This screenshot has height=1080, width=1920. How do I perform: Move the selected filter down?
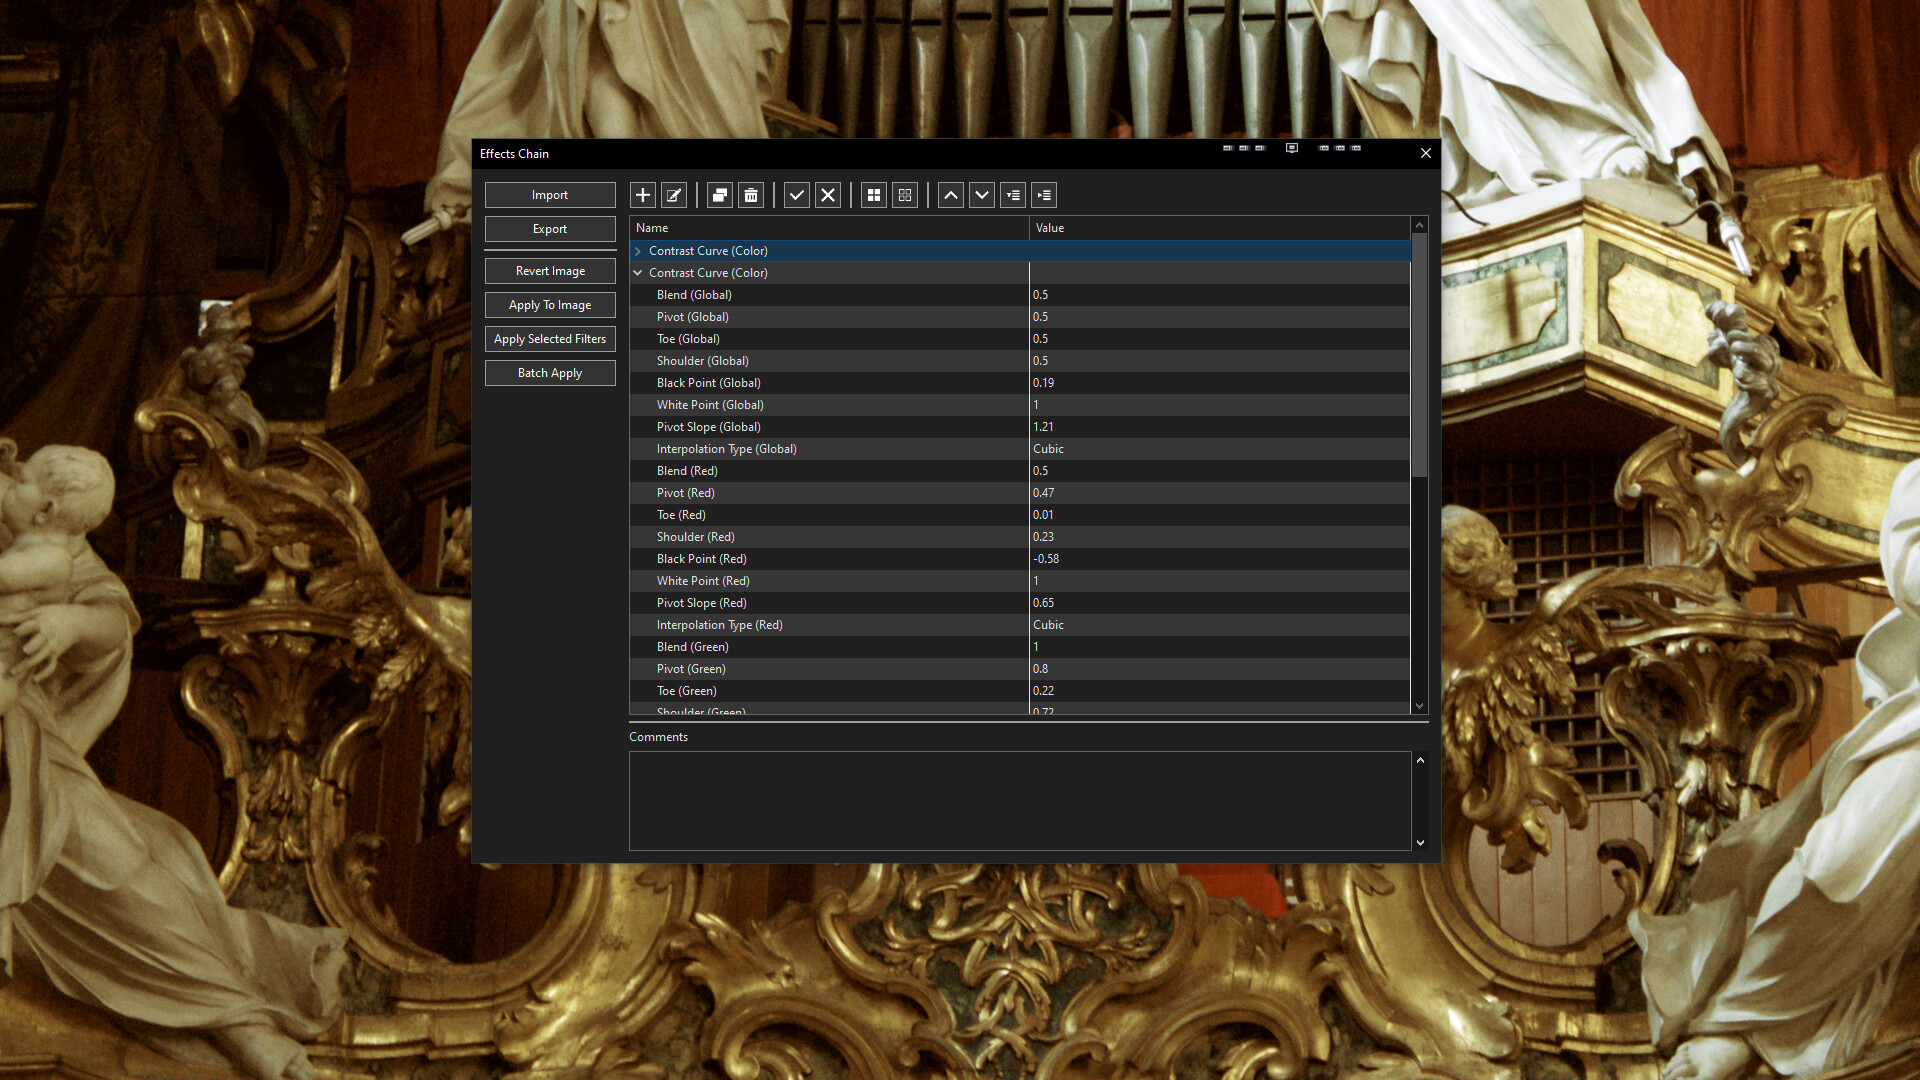point(982,195)
